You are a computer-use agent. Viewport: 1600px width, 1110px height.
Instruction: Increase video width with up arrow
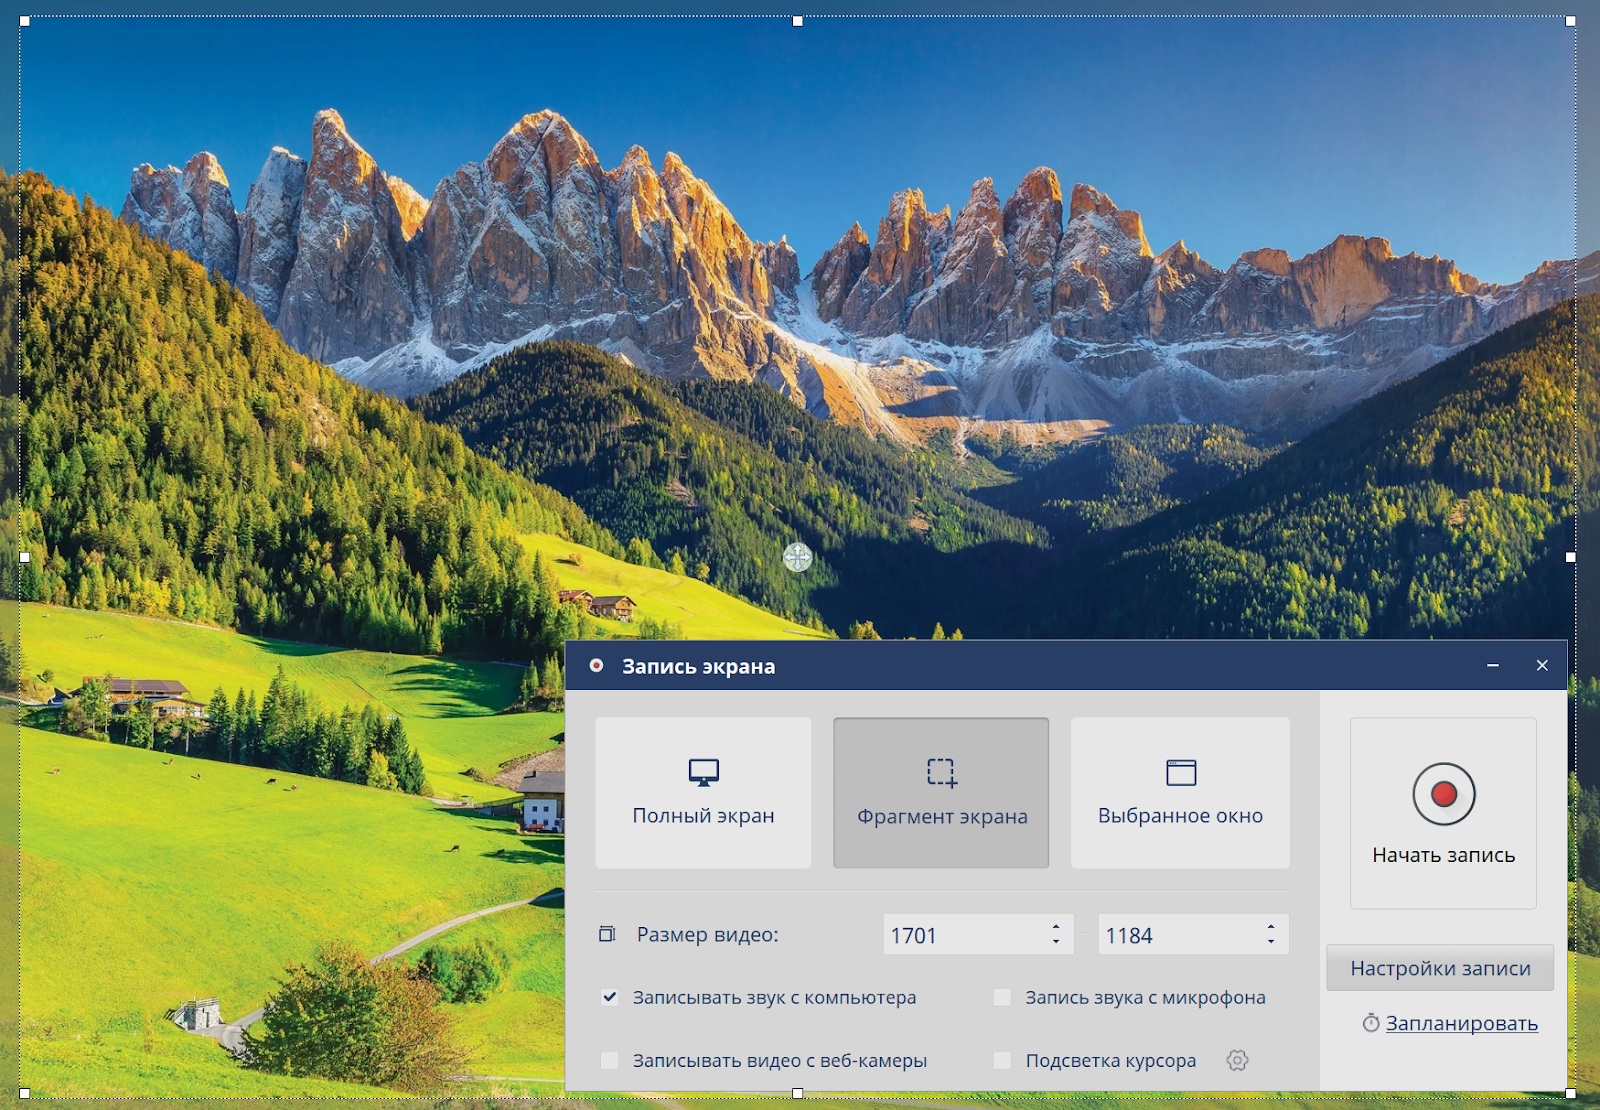pos(1056,926)
